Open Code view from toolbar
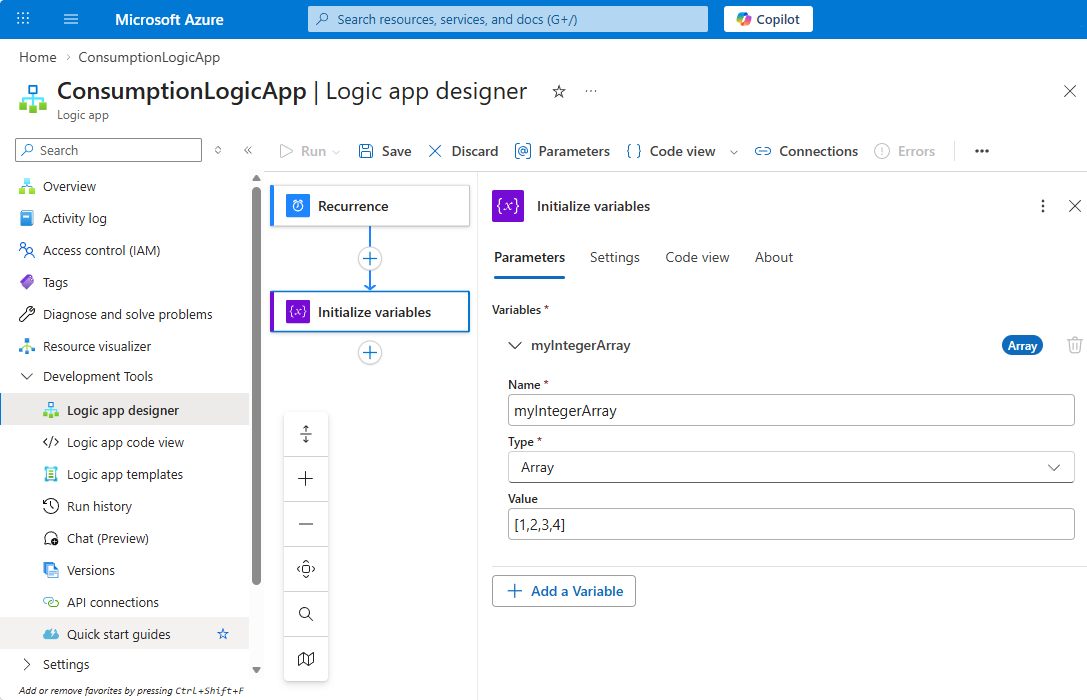 [x=671, y=151]
